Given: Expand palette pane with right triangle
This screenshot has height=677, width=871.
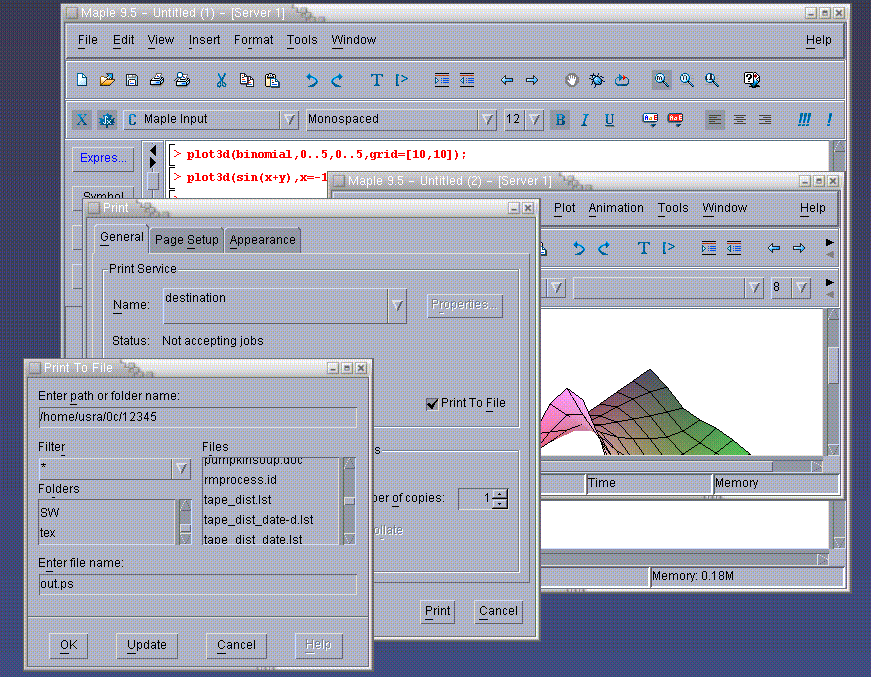Looking at the screenshot, I should (153, 162).
